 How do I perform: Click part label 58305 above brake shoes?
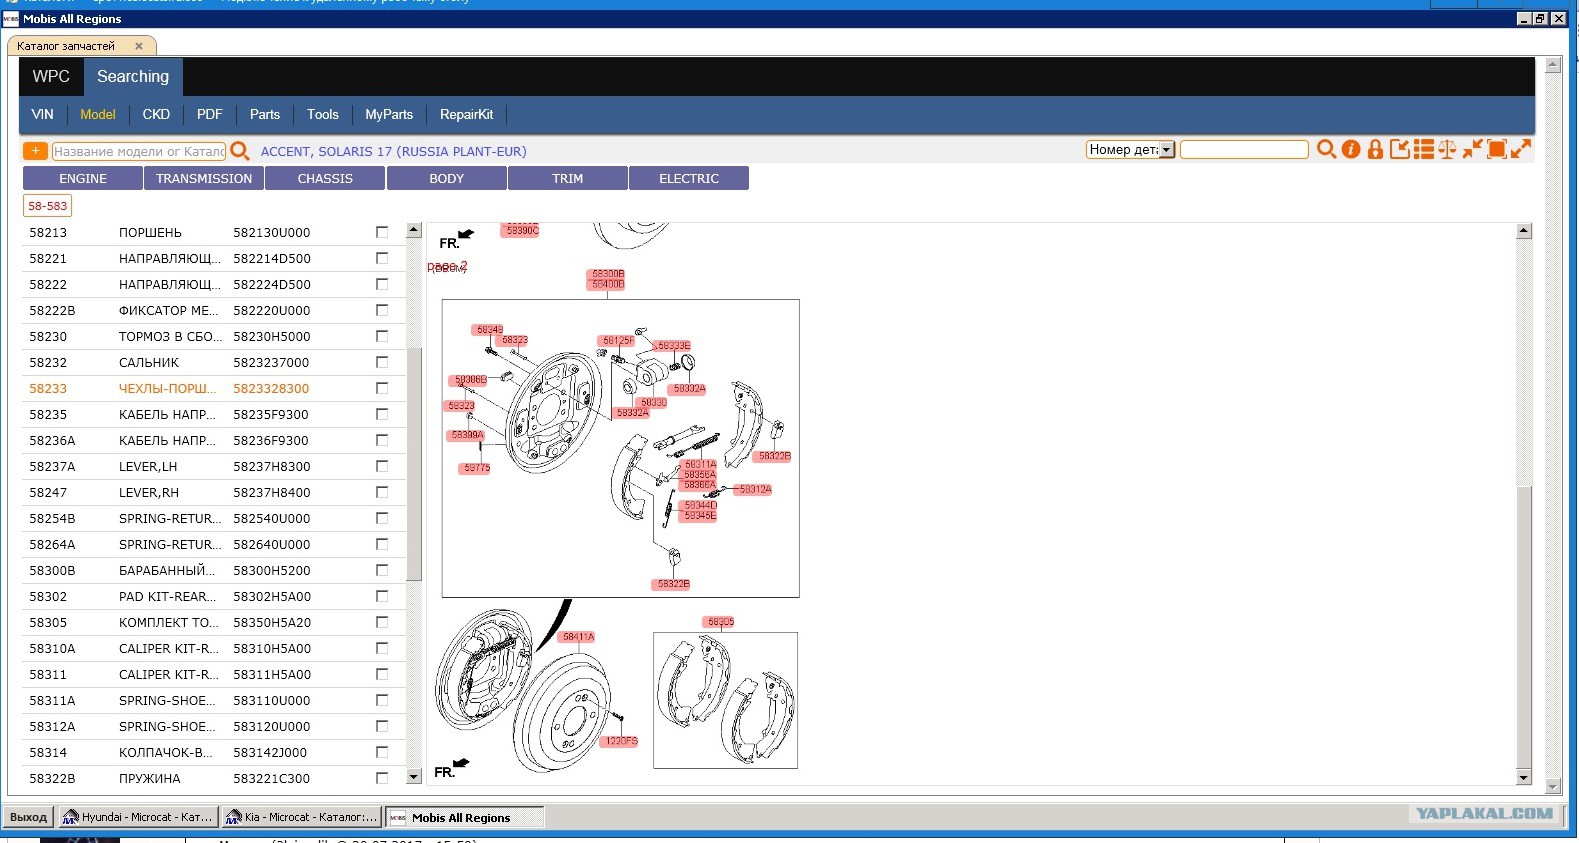click(x=721, y=622)
